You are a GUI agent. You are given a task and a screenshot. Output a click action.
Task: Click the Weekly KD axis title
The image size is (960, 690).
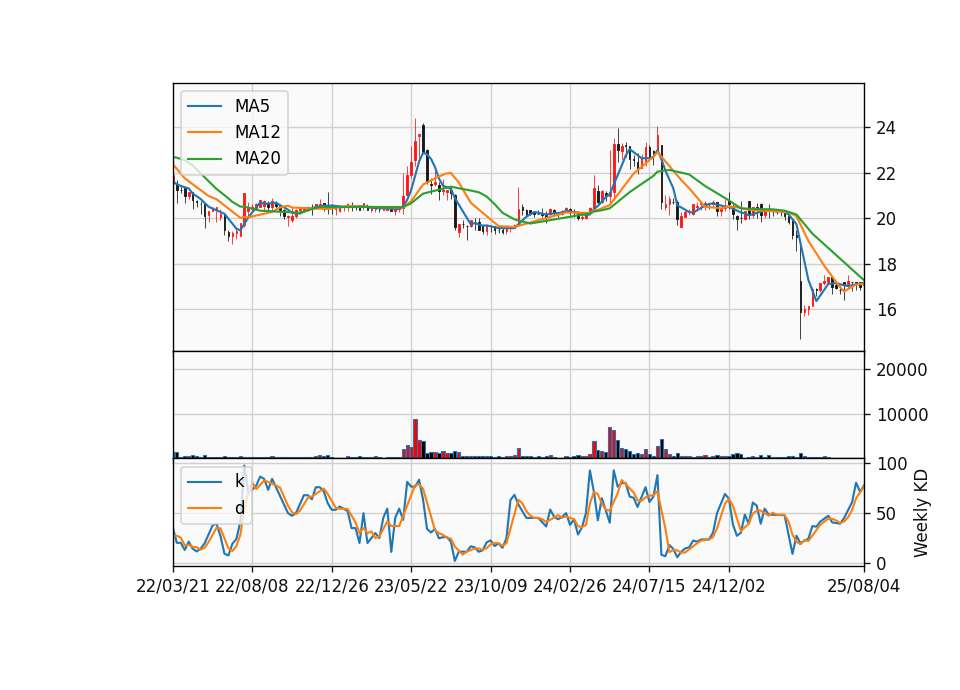click(x=920, y=513)
